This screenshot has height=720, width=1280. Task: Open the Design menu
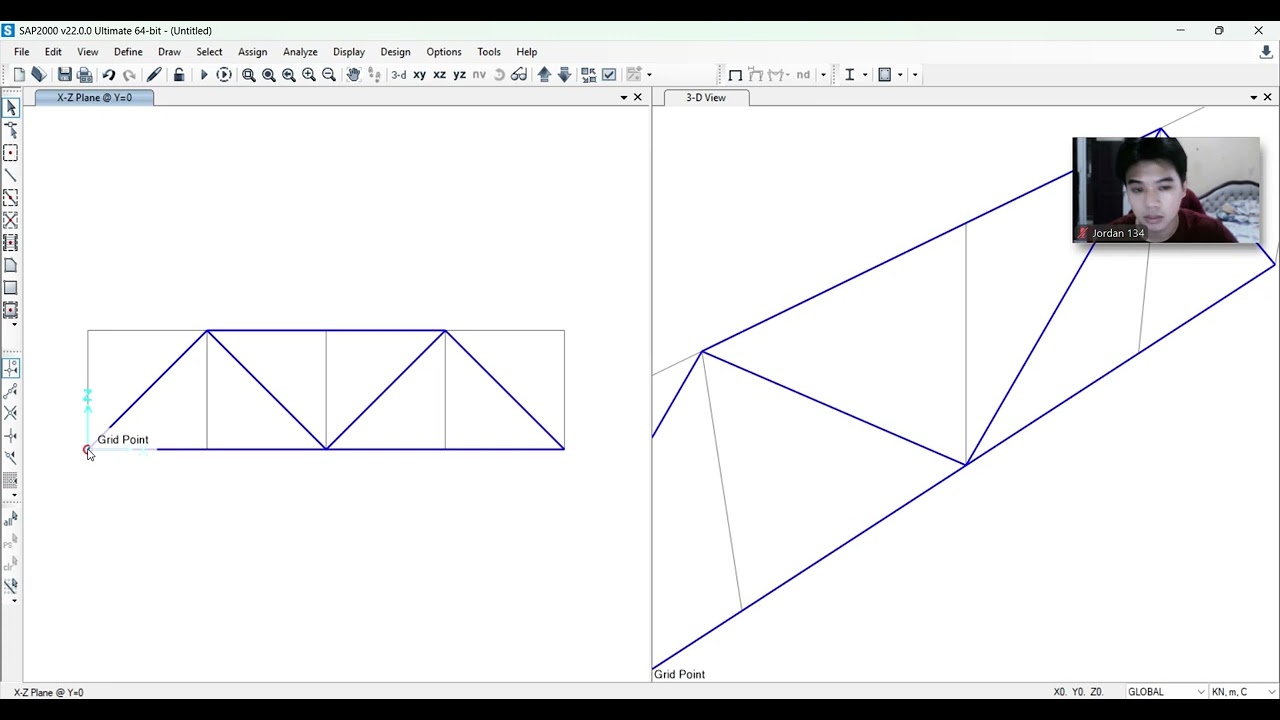(x=395, y=52)
